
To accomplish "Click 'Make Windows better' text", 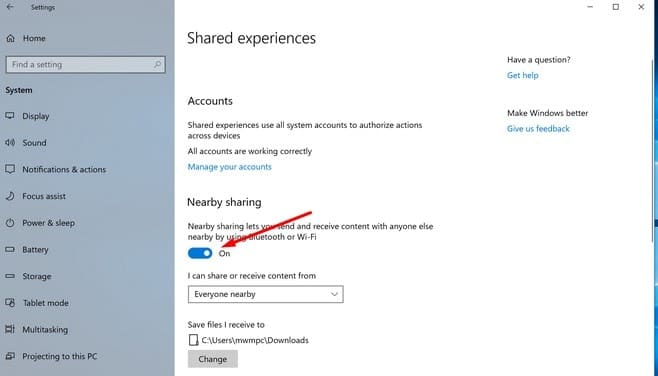I will click(548, 113).
